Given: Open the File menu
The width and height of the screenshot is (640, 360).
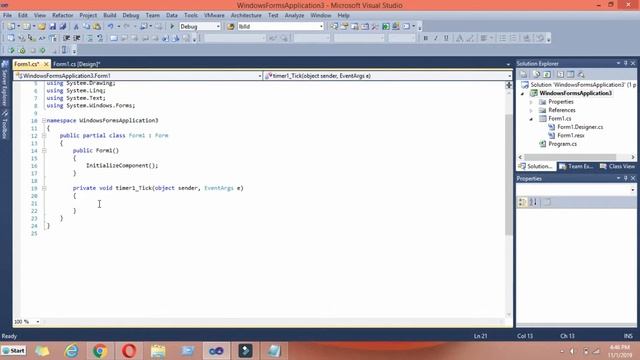Looking at the screenshot, I should (7, 15).
